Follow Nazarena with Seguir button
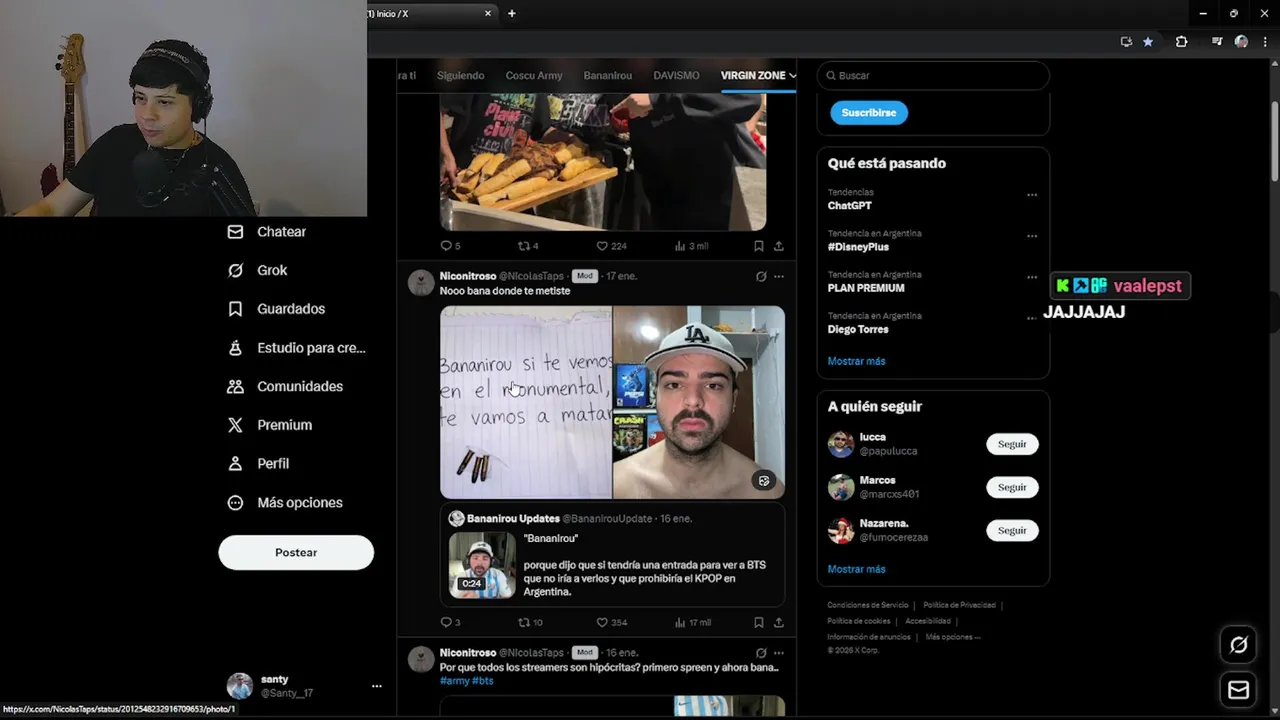This screenshot has height=720, width=1280. [x=1012, y=530]
